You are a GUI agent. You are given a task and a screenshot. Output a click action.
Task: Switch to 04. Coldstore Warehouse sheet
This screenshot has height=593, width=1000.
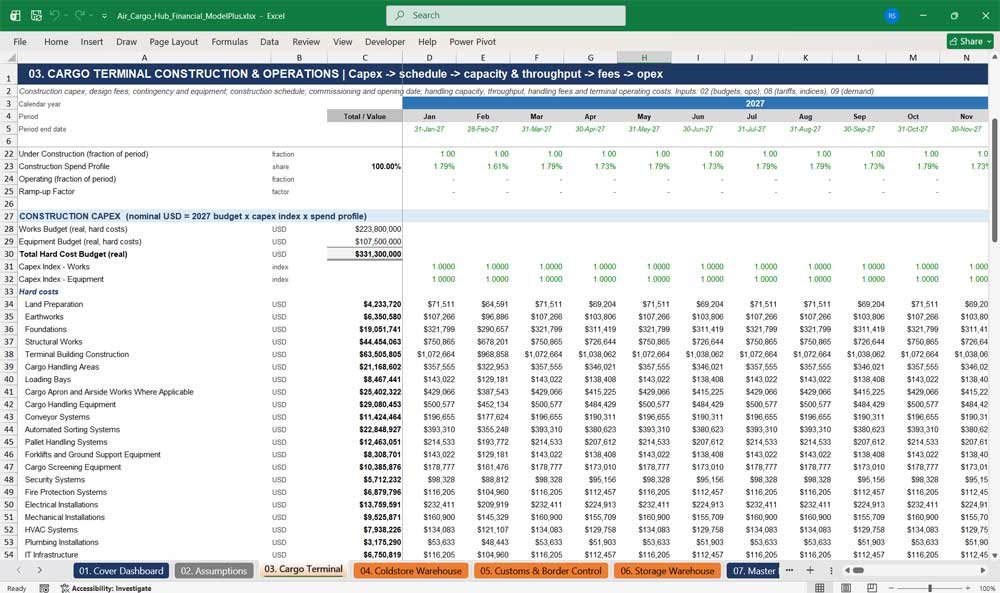pos(411,571)
